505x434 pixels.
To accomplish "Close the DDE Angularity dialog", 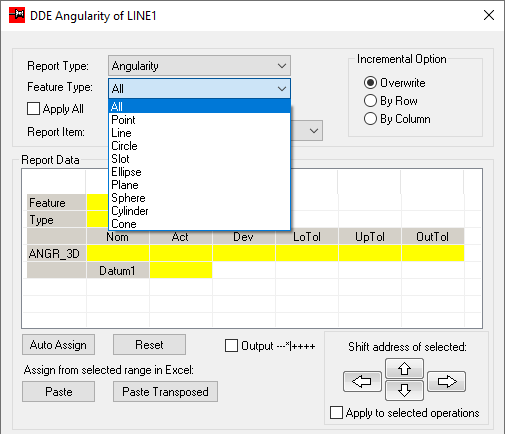I will coord(489,15).
